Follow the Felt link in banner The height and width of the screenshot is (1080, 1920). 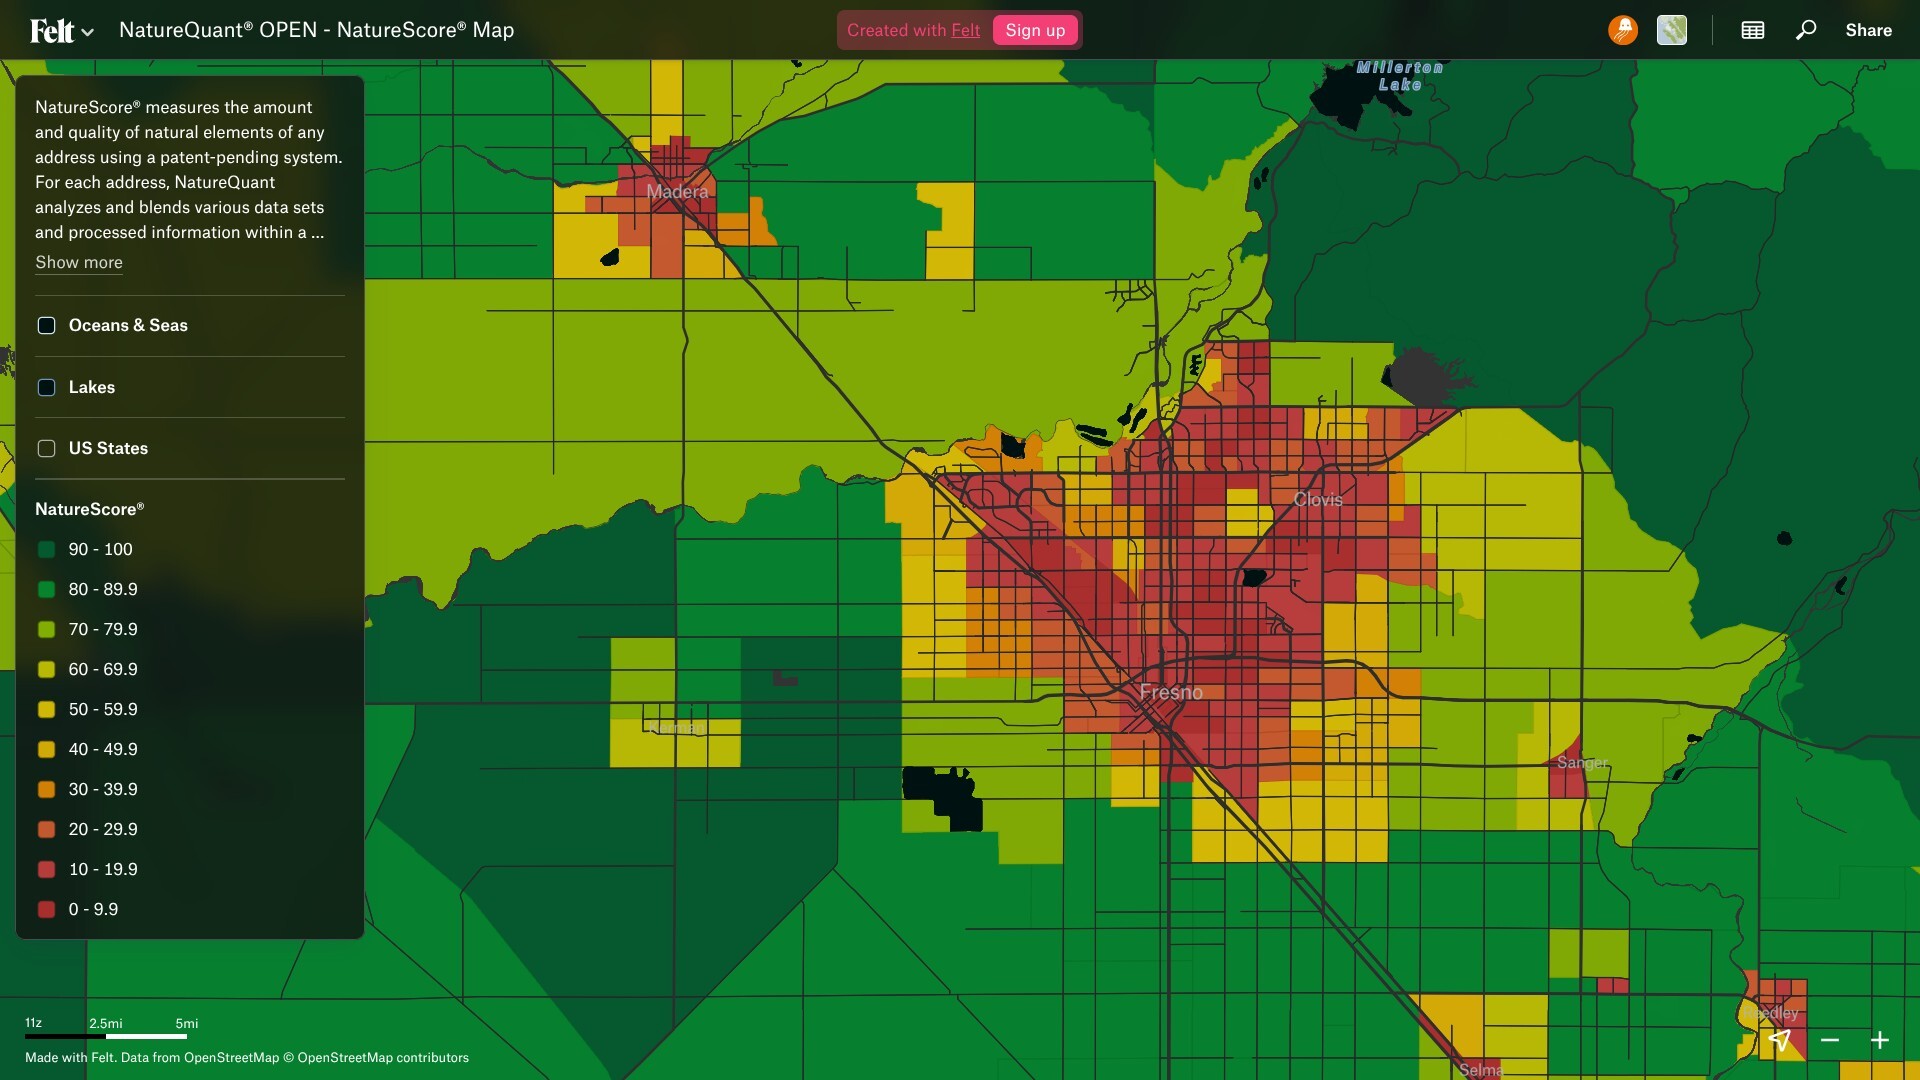965,30
